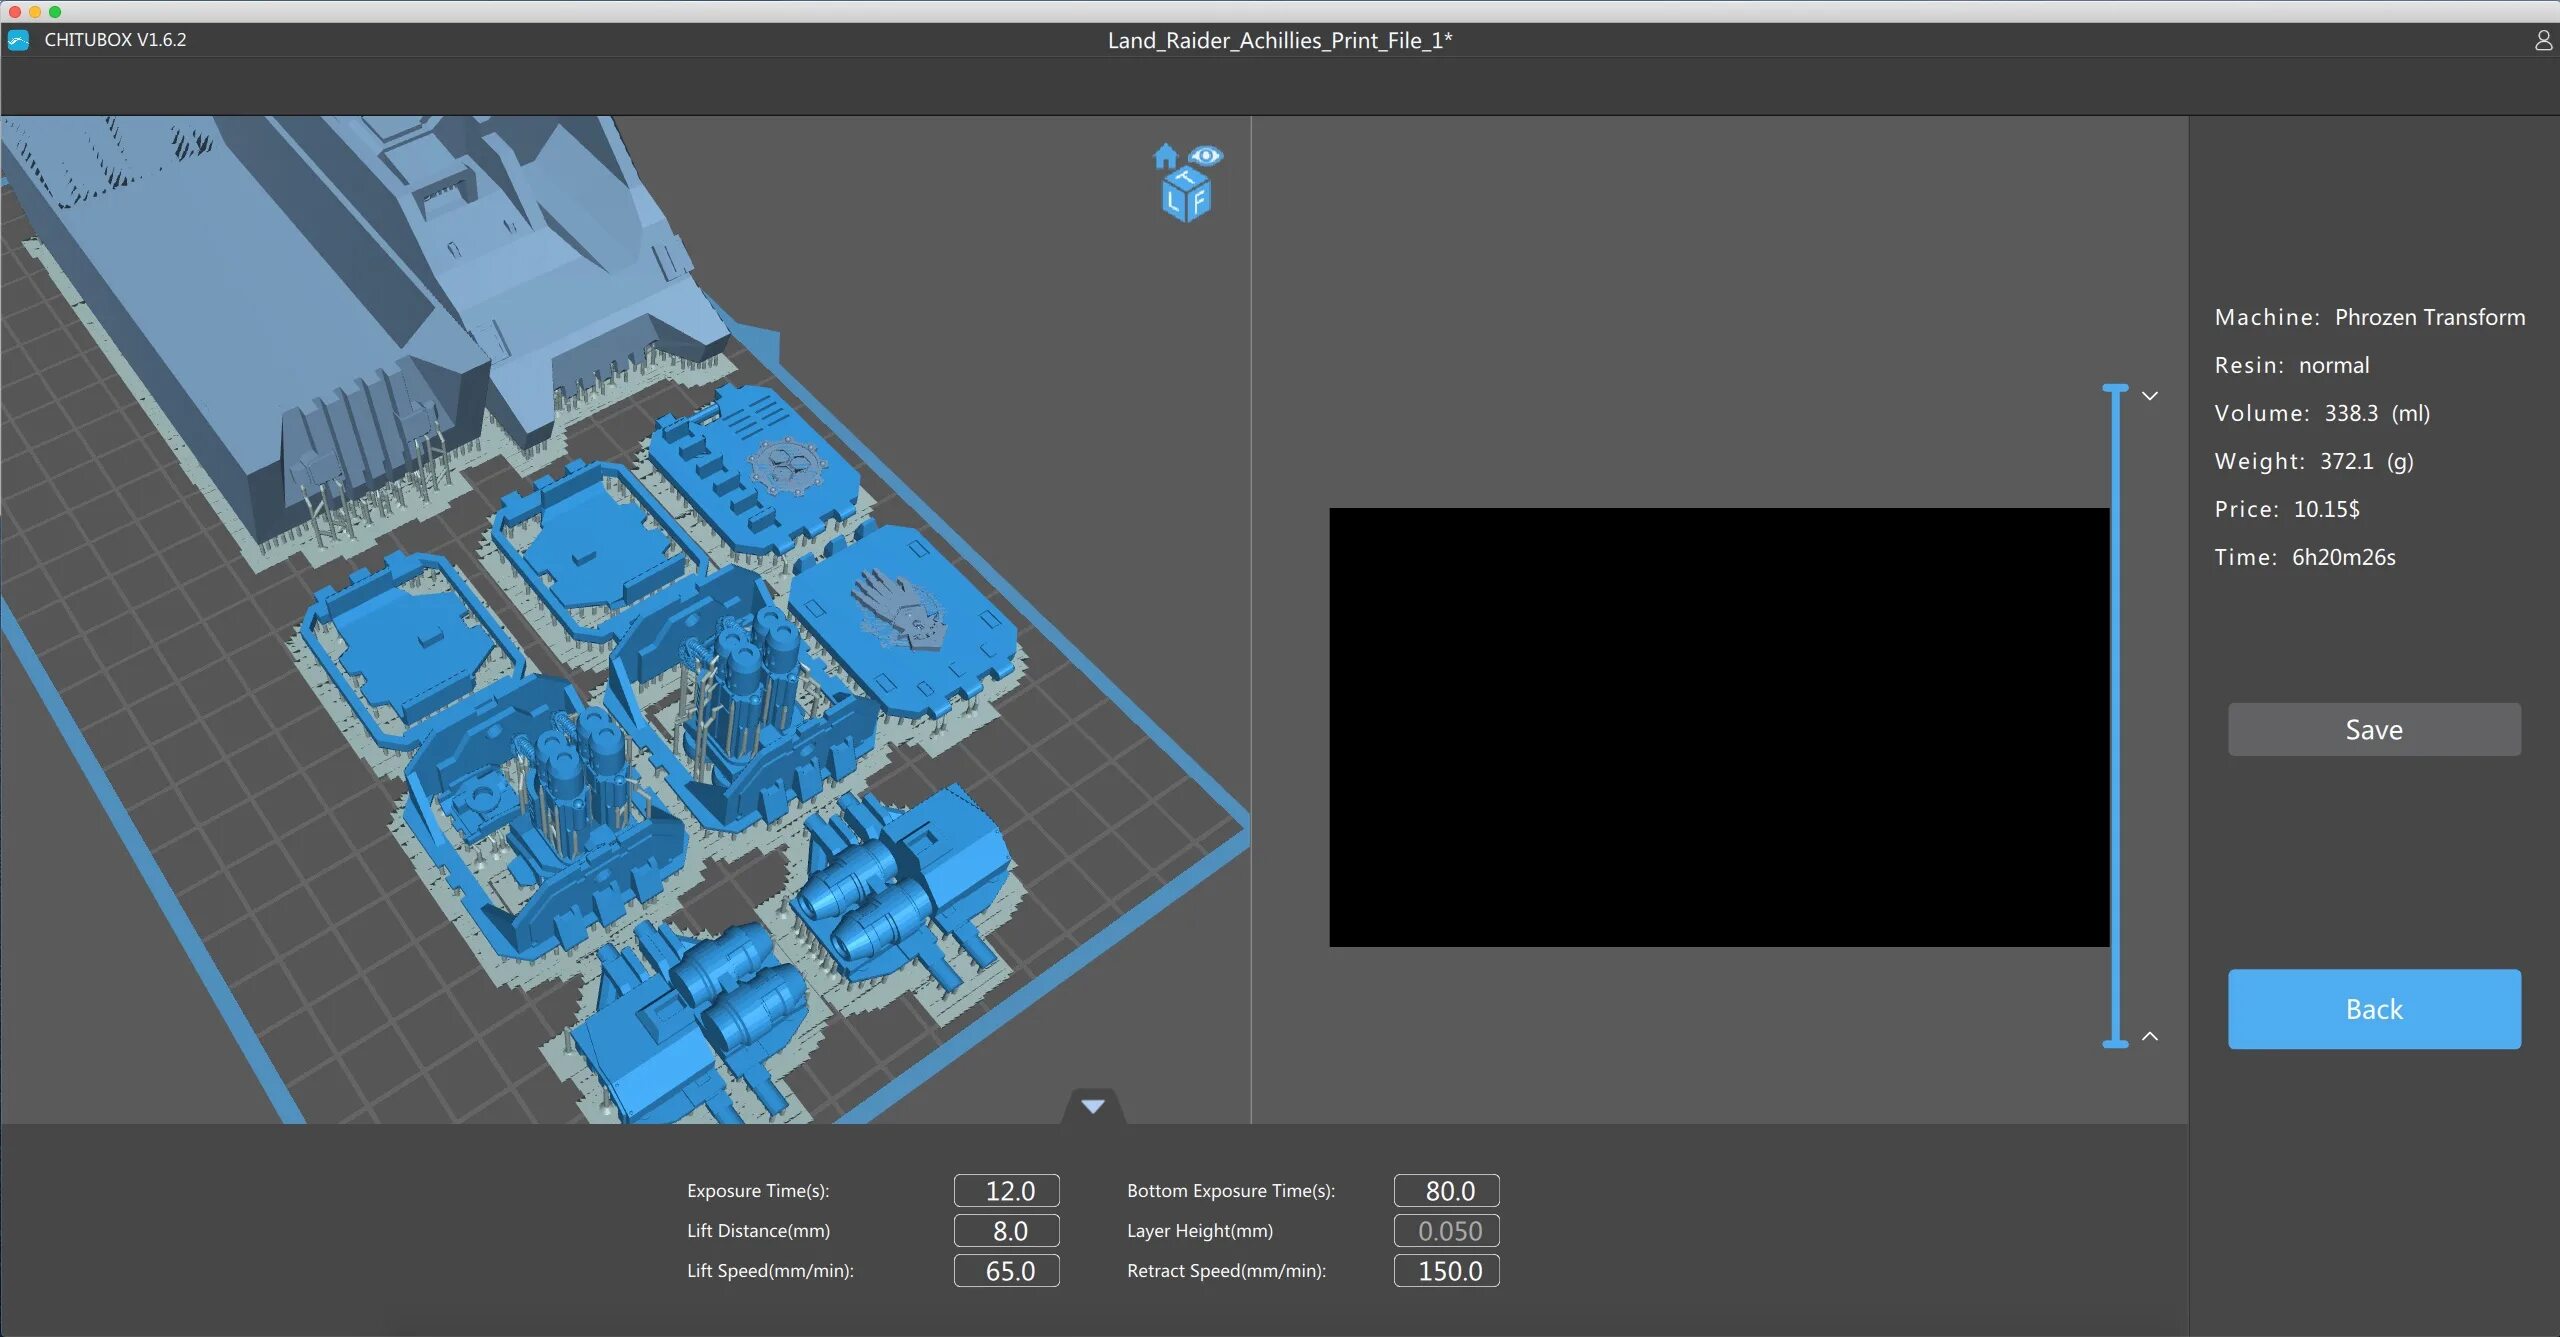Edit the Lift Speed field
Image resolution: width=2560 pixels, height=1337 pixels.
(1006, 1270)
